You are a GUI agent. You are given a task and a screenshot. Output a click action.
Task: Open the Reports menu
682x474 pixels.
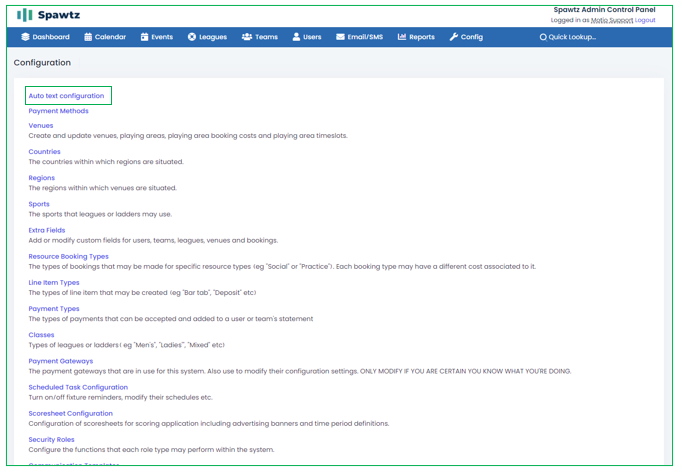coord(416,37)
